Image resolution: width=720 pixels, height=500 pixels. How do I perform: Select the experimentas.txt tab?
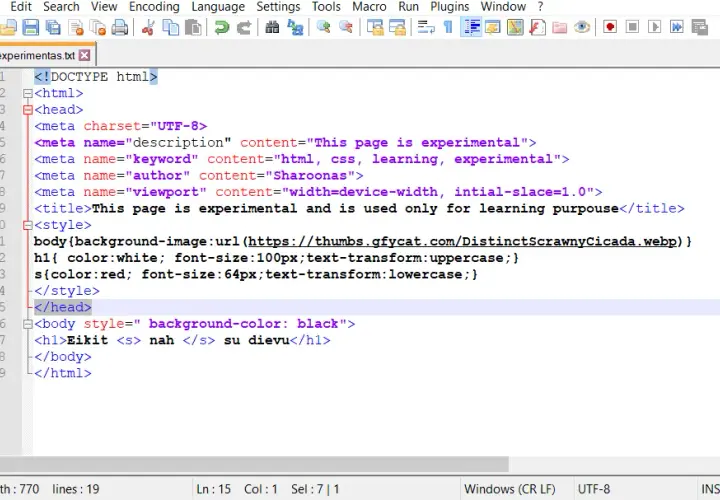38,56
